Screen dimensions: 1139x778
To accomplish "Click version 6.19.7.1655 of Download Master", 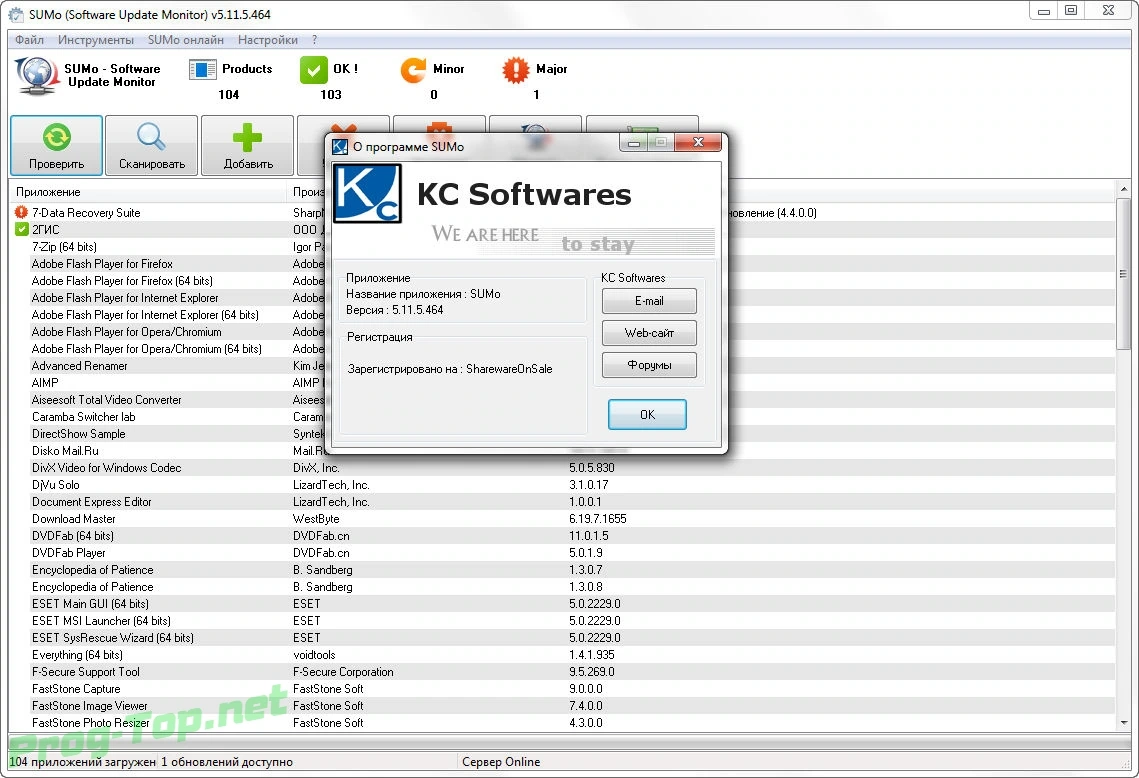I will coord(597,519).
